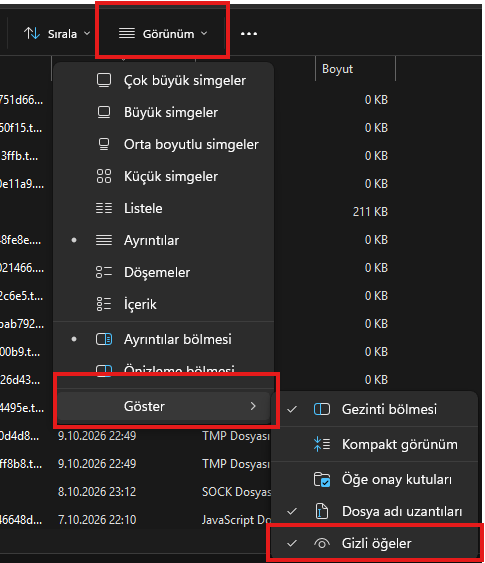Choose Büyük simgeler view
This screenshot has width=485, height=563.
point(163,112)
